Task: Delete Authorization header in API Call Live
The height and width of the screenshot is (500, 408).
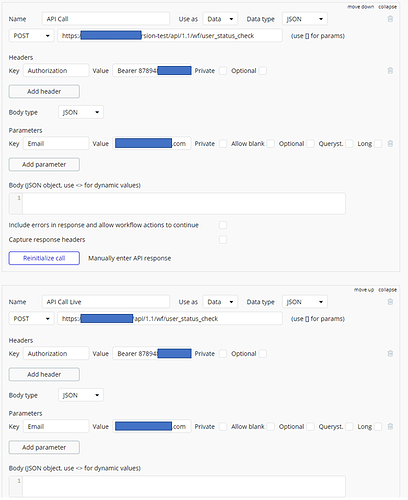Action: (390, 354)
